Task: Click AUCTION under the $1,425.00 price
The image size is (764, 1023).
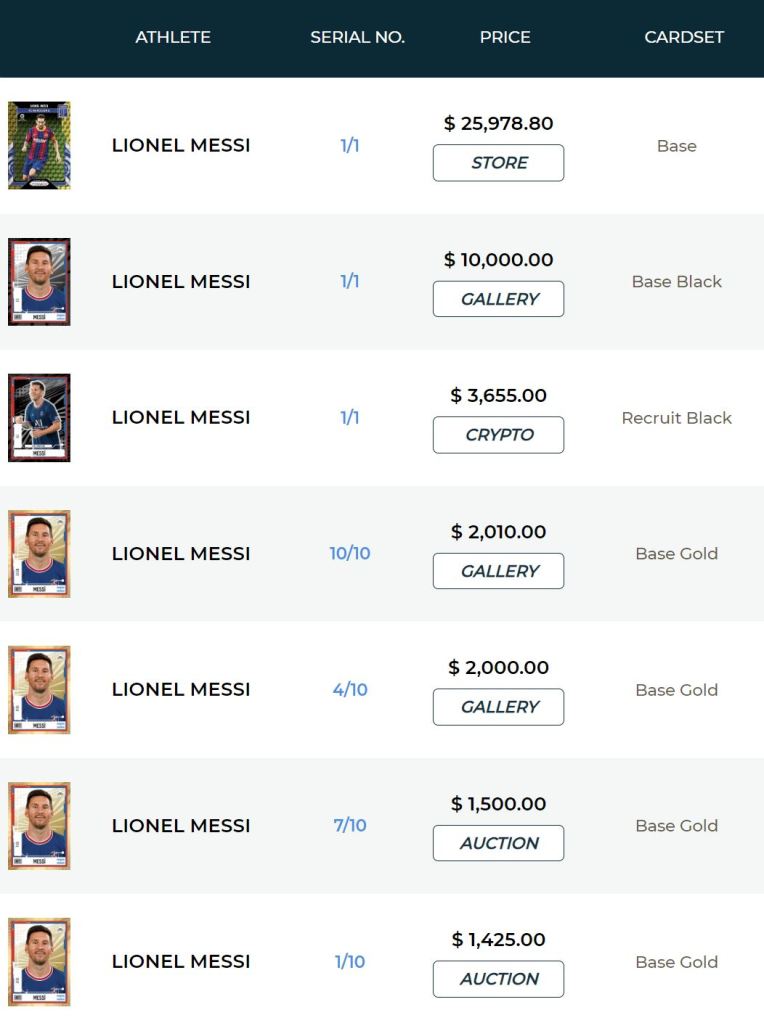Action: [x=498, y=979]
